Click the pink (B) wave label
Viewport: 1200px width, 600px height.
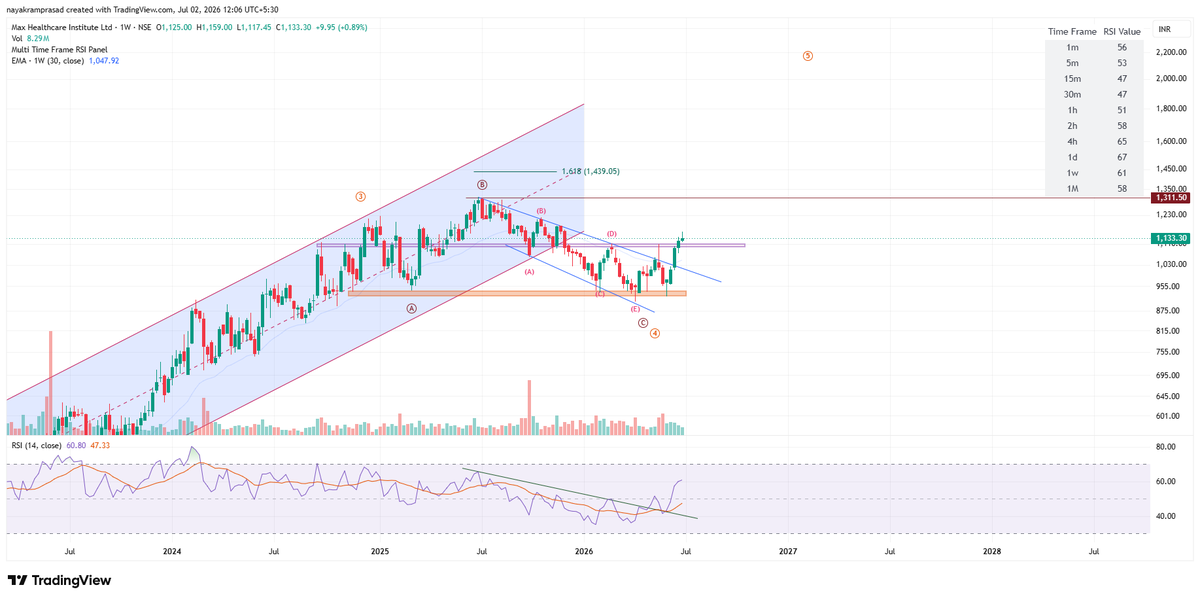tap(541, 211)
